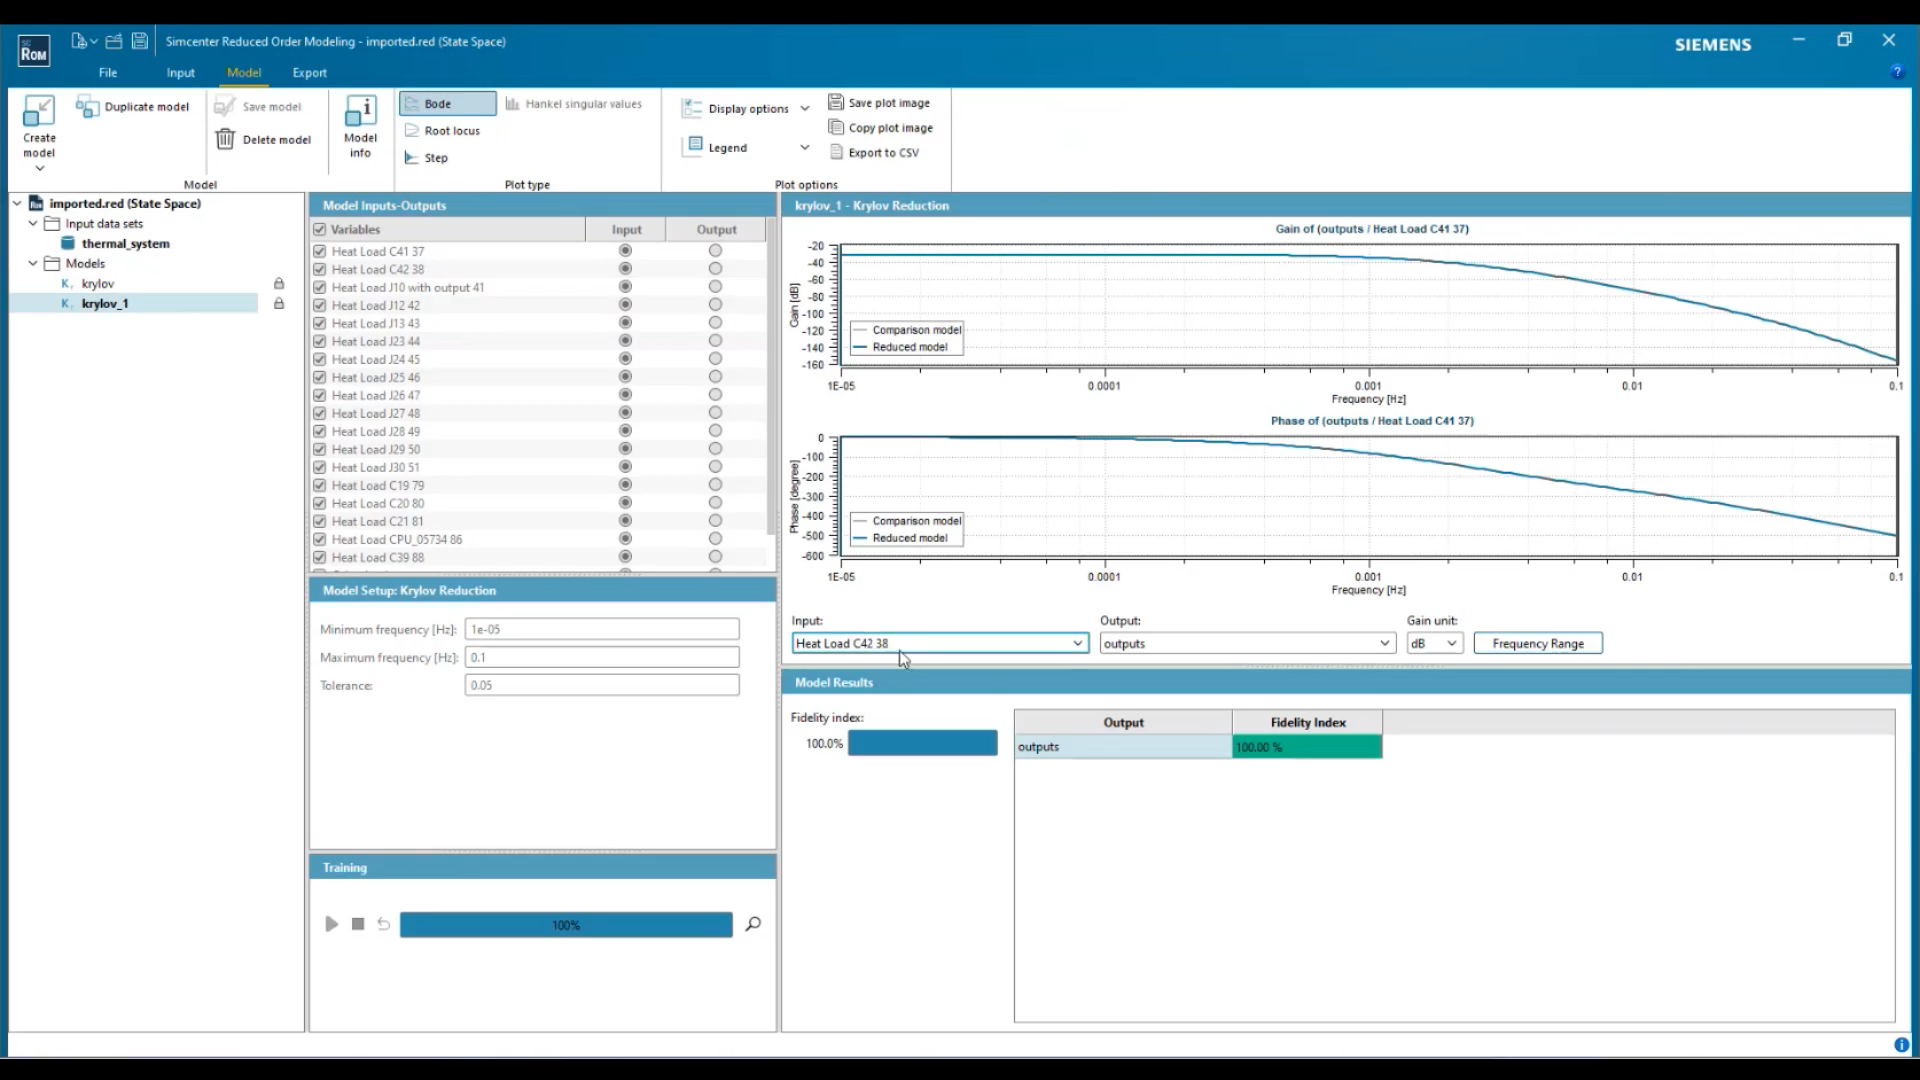Select Output radio for Heat Load J12 42
This screenshot has width=1920, height=1080.
point(715,304)
